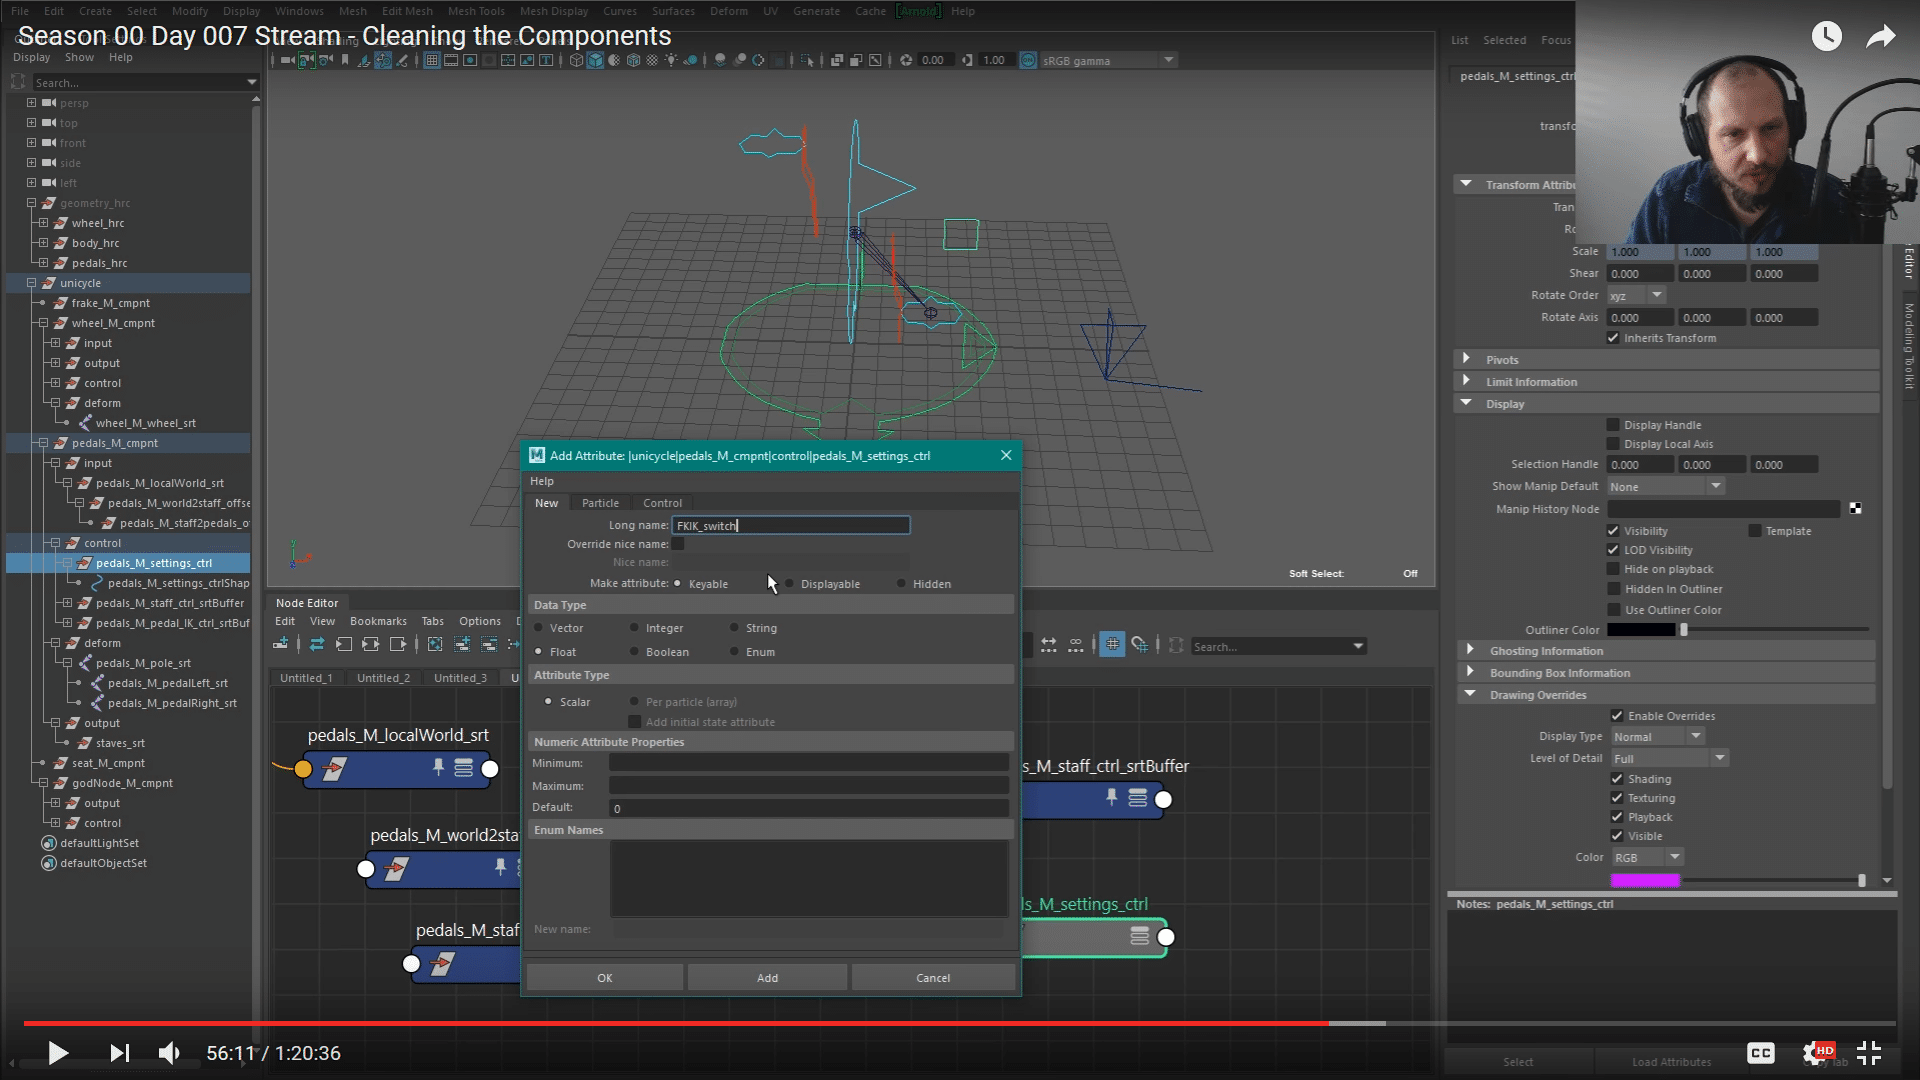Click Node Editor grid visibility icon
This screenshot has height=1080, width=1920.
click(x=1112, y=645)
